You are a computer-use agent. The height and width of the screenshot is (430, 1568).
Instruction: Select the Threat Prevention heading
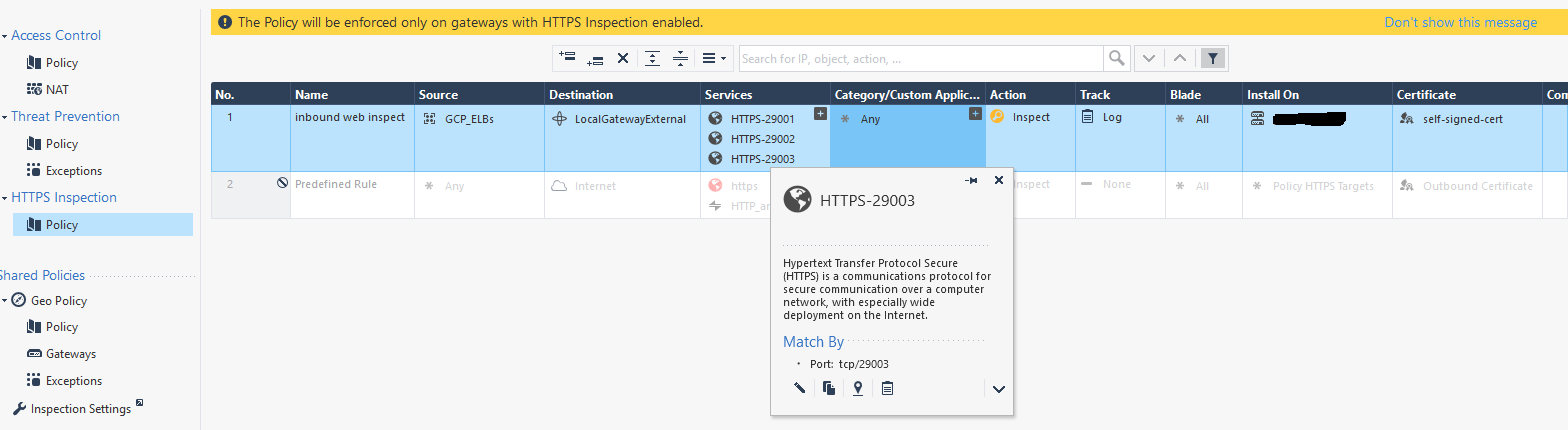(x=65, y=116)
